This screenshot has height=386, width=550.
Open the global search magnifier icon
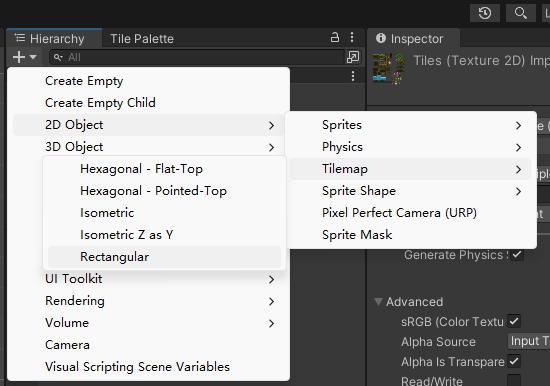(x=521, y=13)
